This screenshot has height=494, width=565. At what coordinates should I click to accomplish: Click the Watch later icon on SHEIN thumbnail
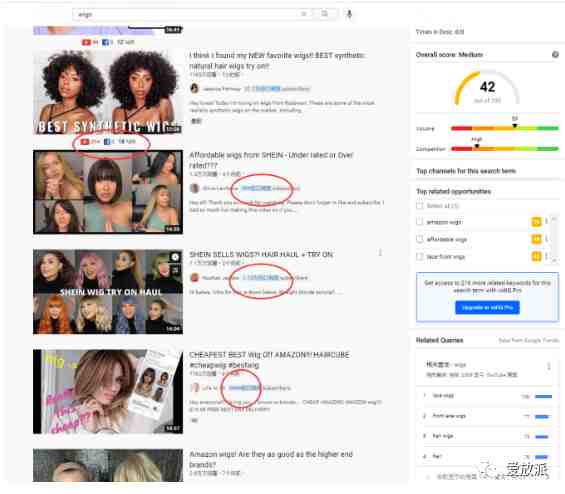(175, 257)
